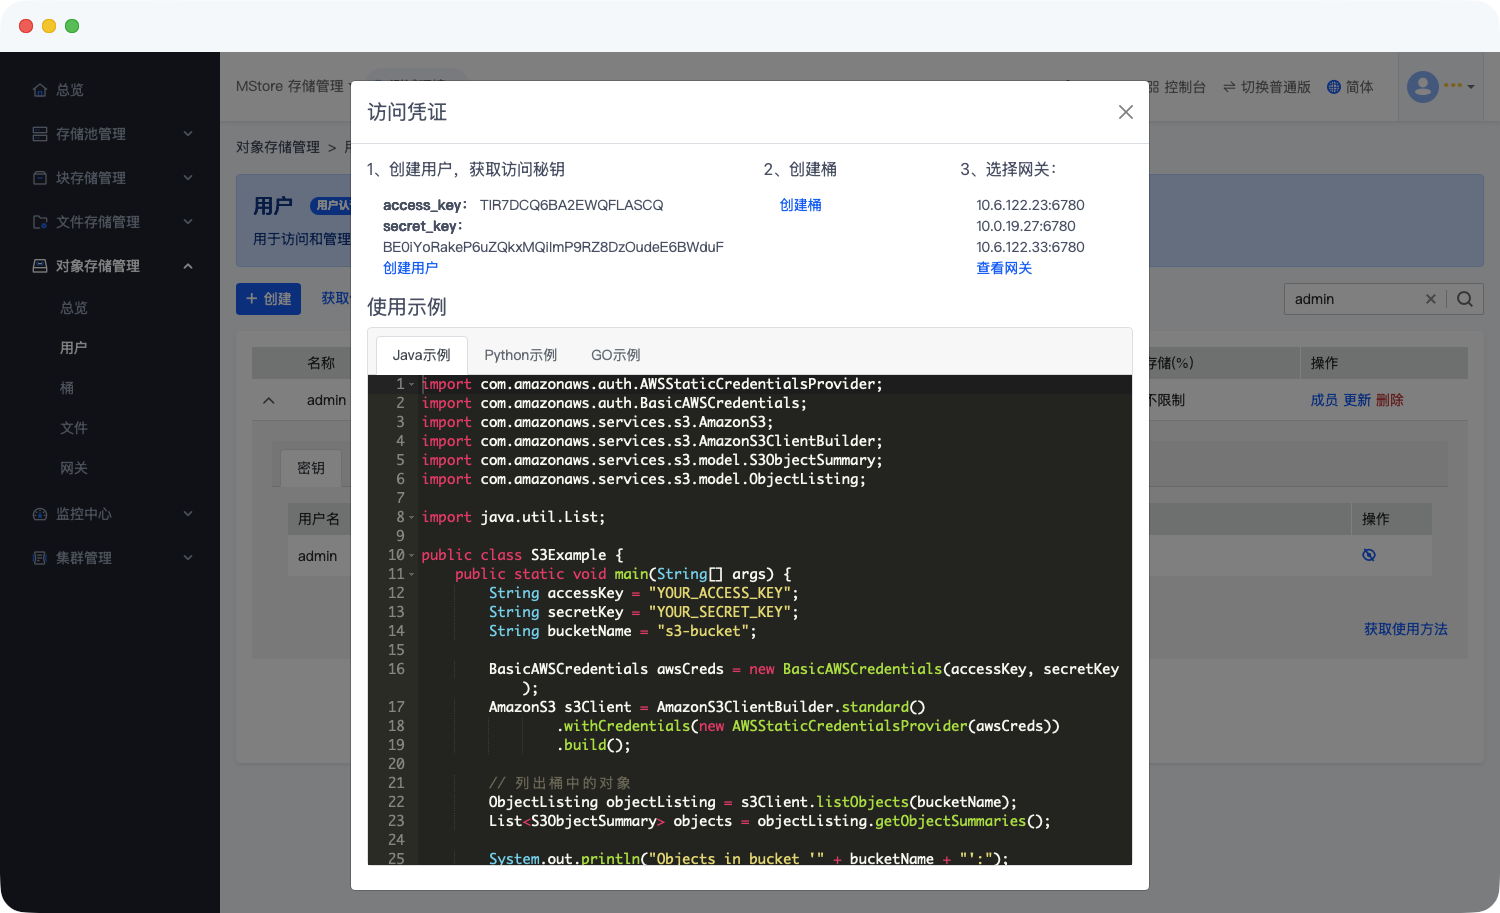Click the storage pool management icon

tap(40, 134)
